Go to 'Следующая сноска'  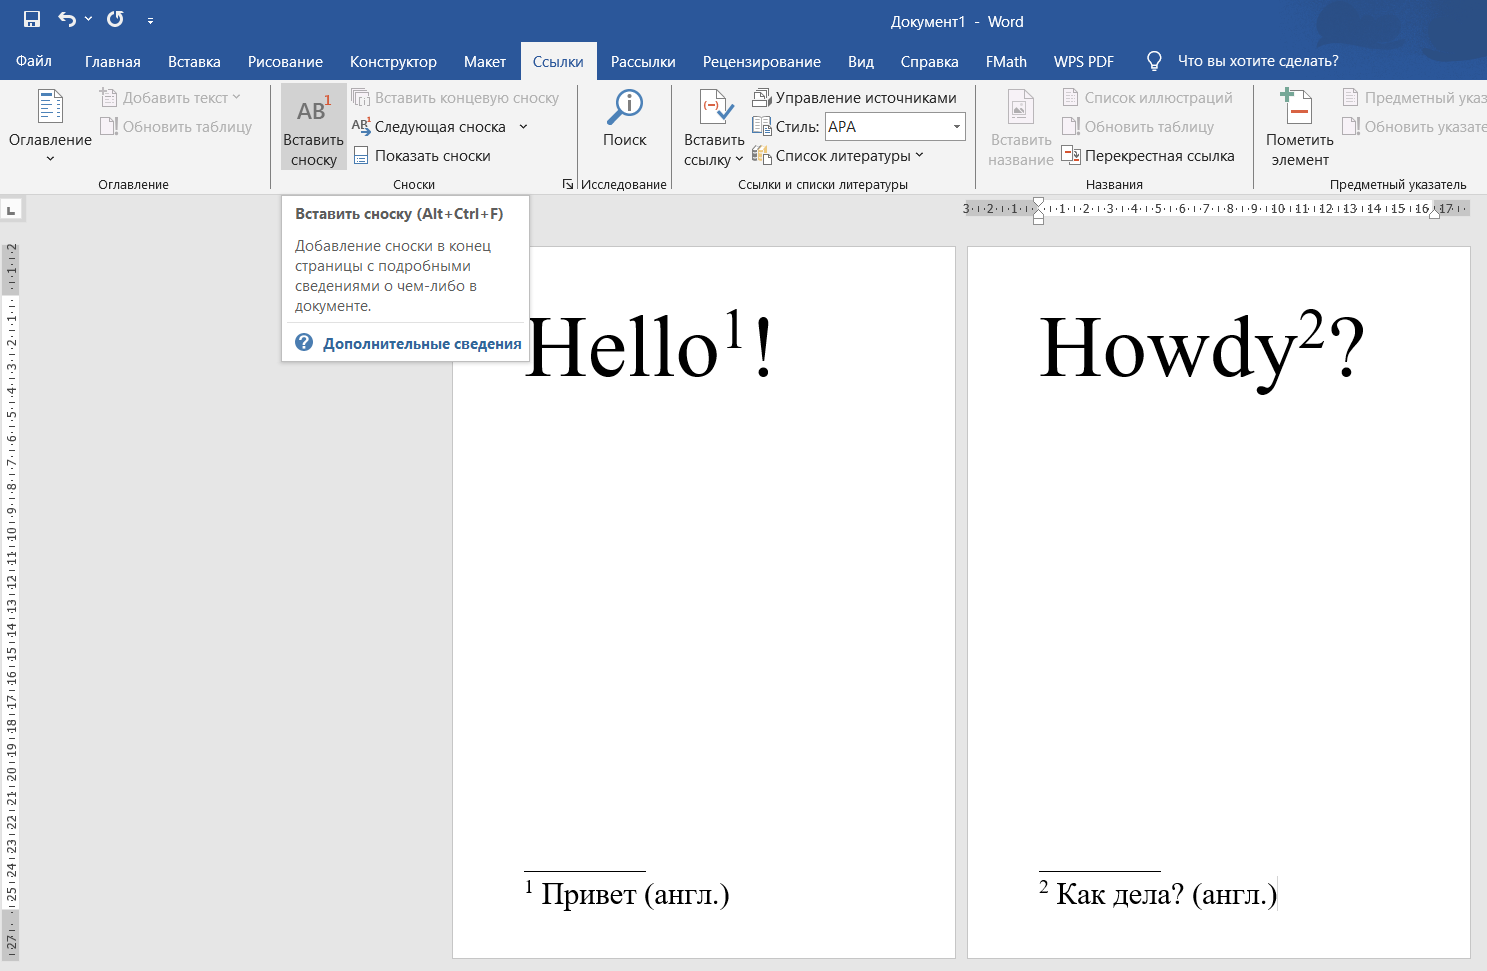point(430,127)
